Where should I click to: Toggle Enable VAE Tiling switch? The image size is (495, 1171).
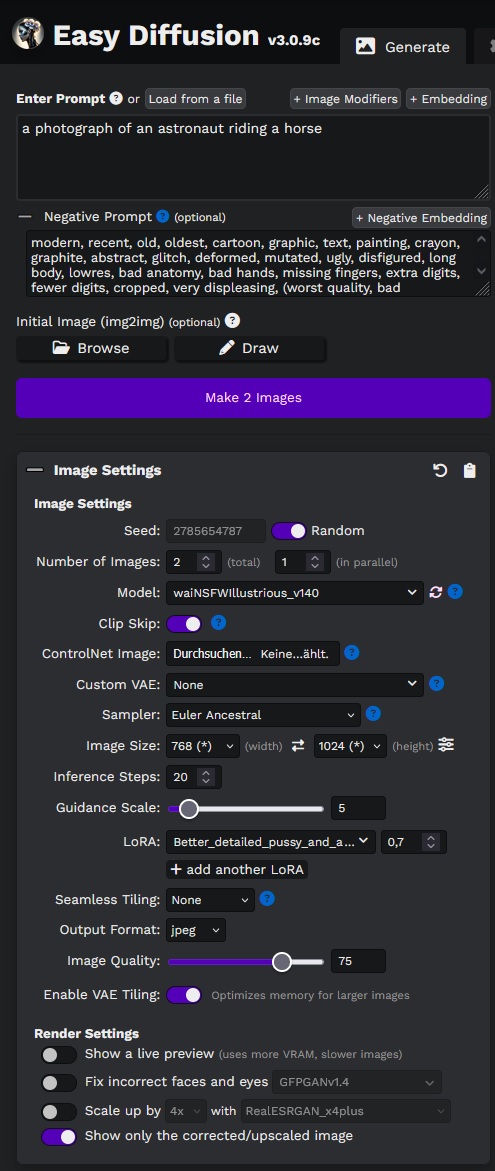point(184,995)
